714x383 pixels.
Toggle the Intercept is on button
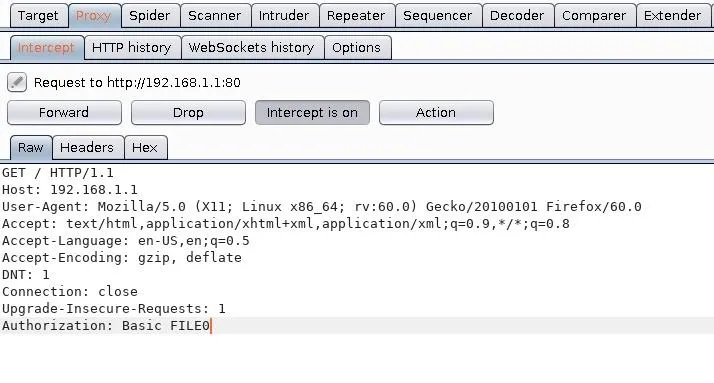point(312,112)
